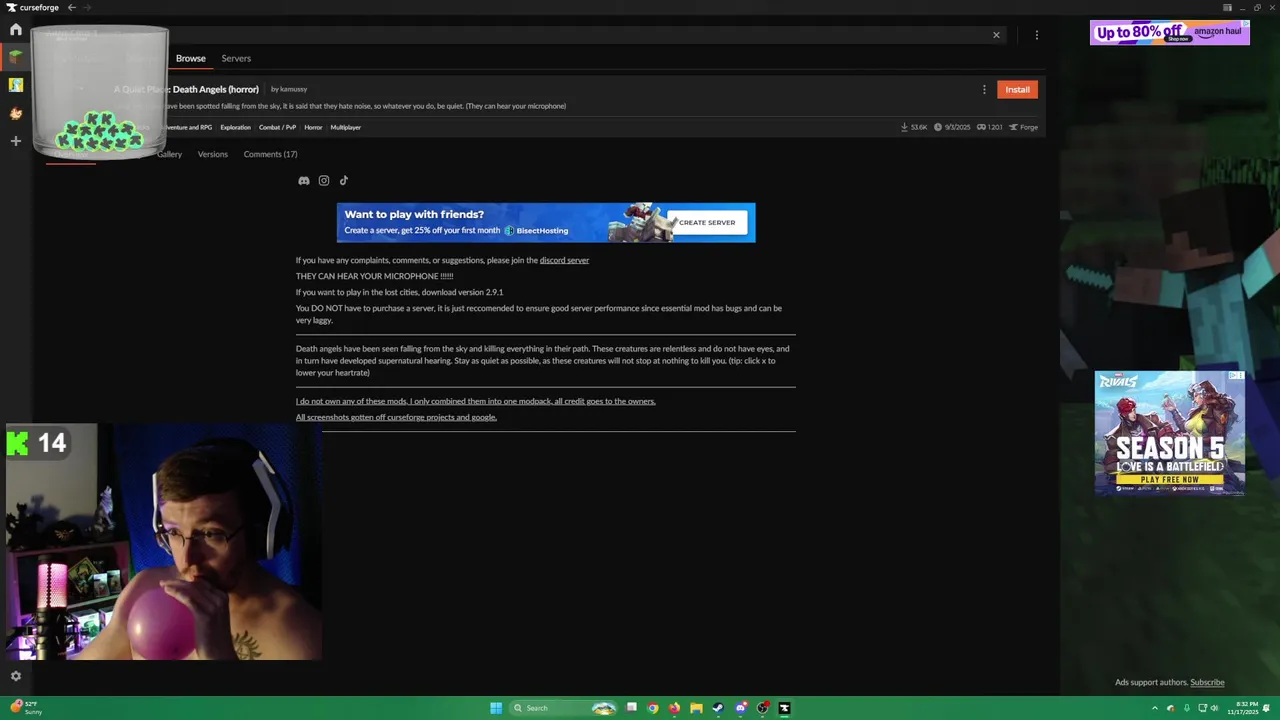Open author profile kamussy

coord(293,89)
